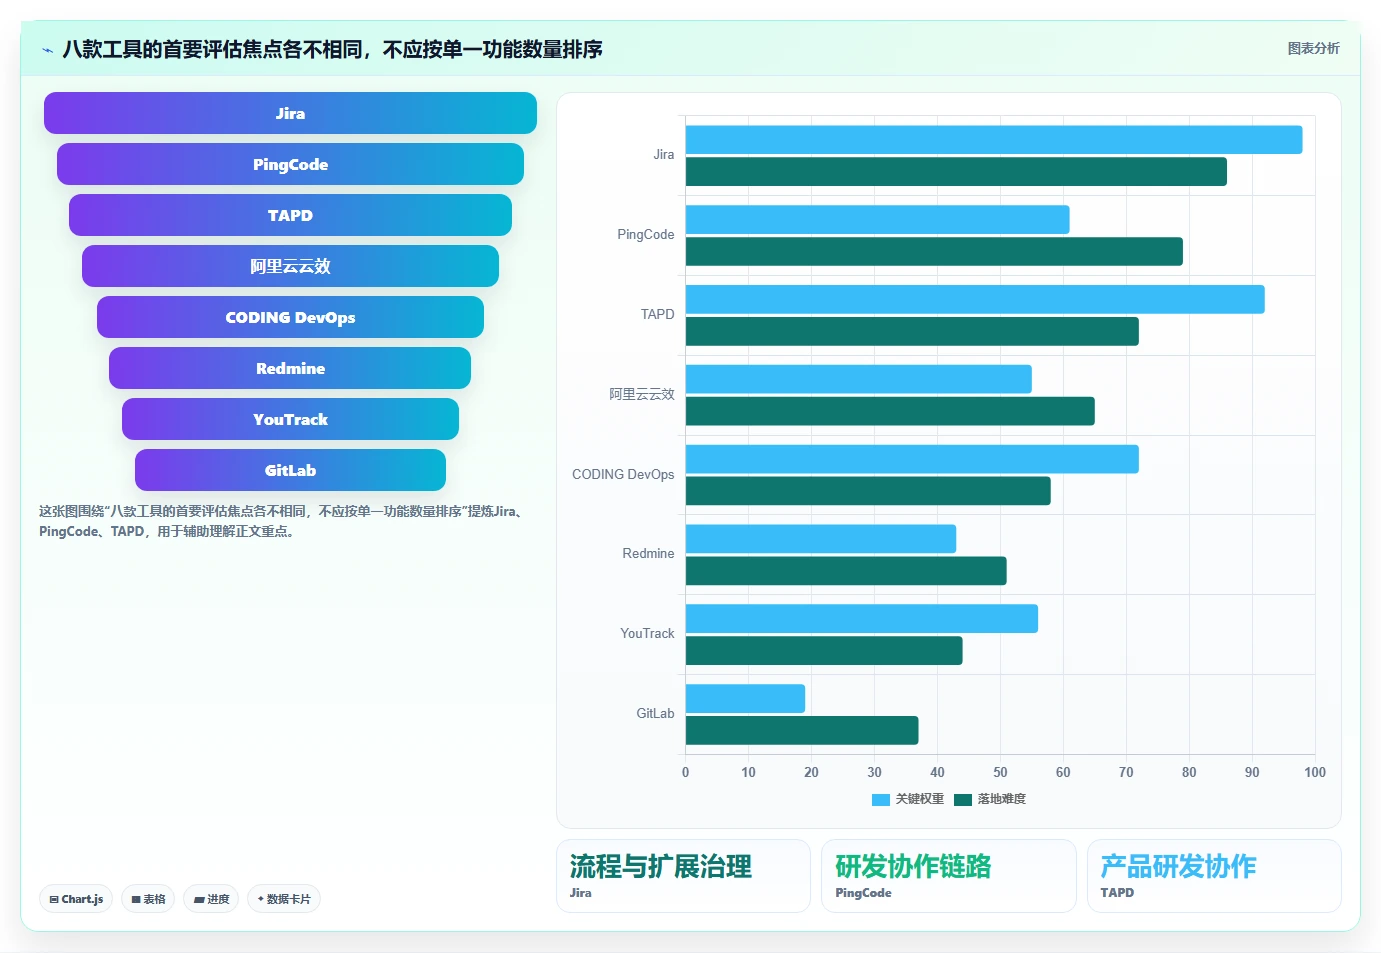Open the 产品研发协作 TAPD card

tap(1214, 876)
